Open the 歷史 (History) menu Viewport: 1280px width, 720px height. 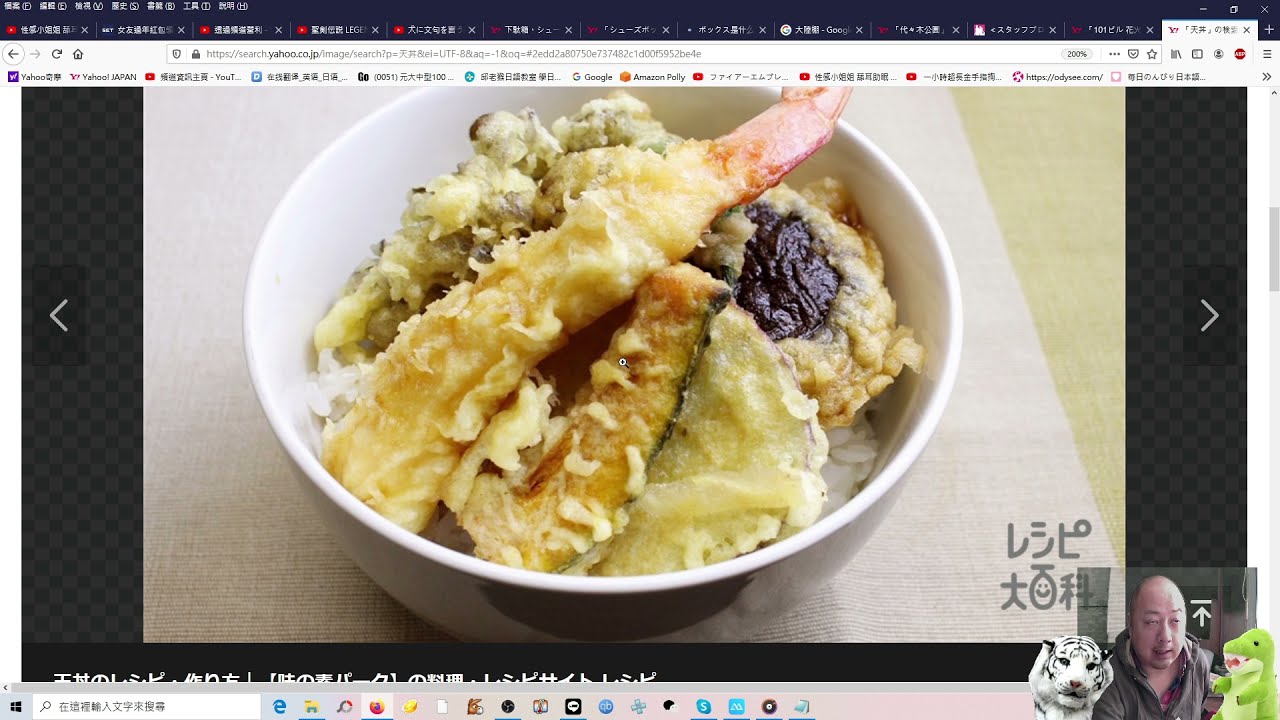(x=125, y=6)
